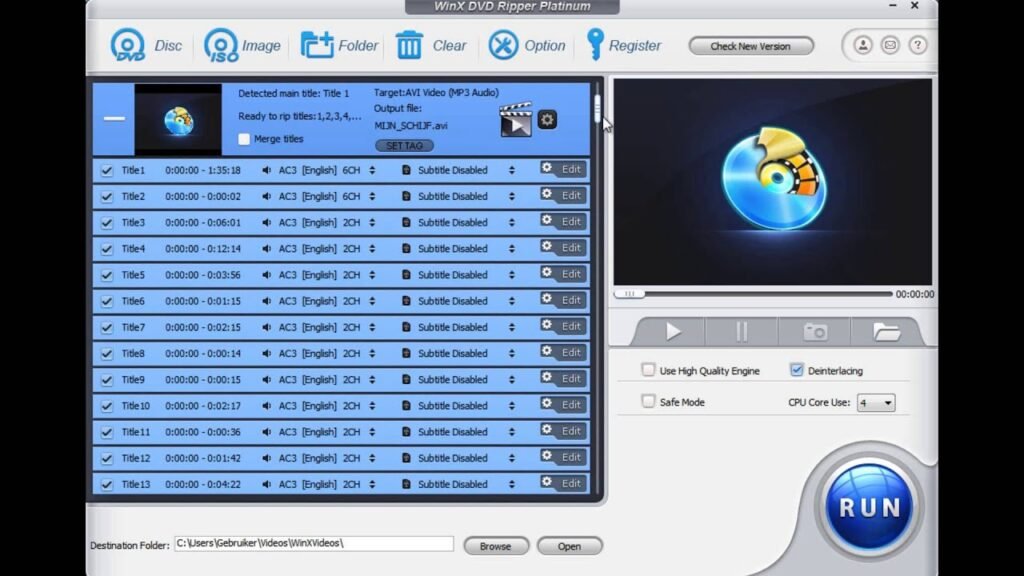1024x576 pixels.
Task: Load an ISO with the Image button
Action: coord(242,46)
